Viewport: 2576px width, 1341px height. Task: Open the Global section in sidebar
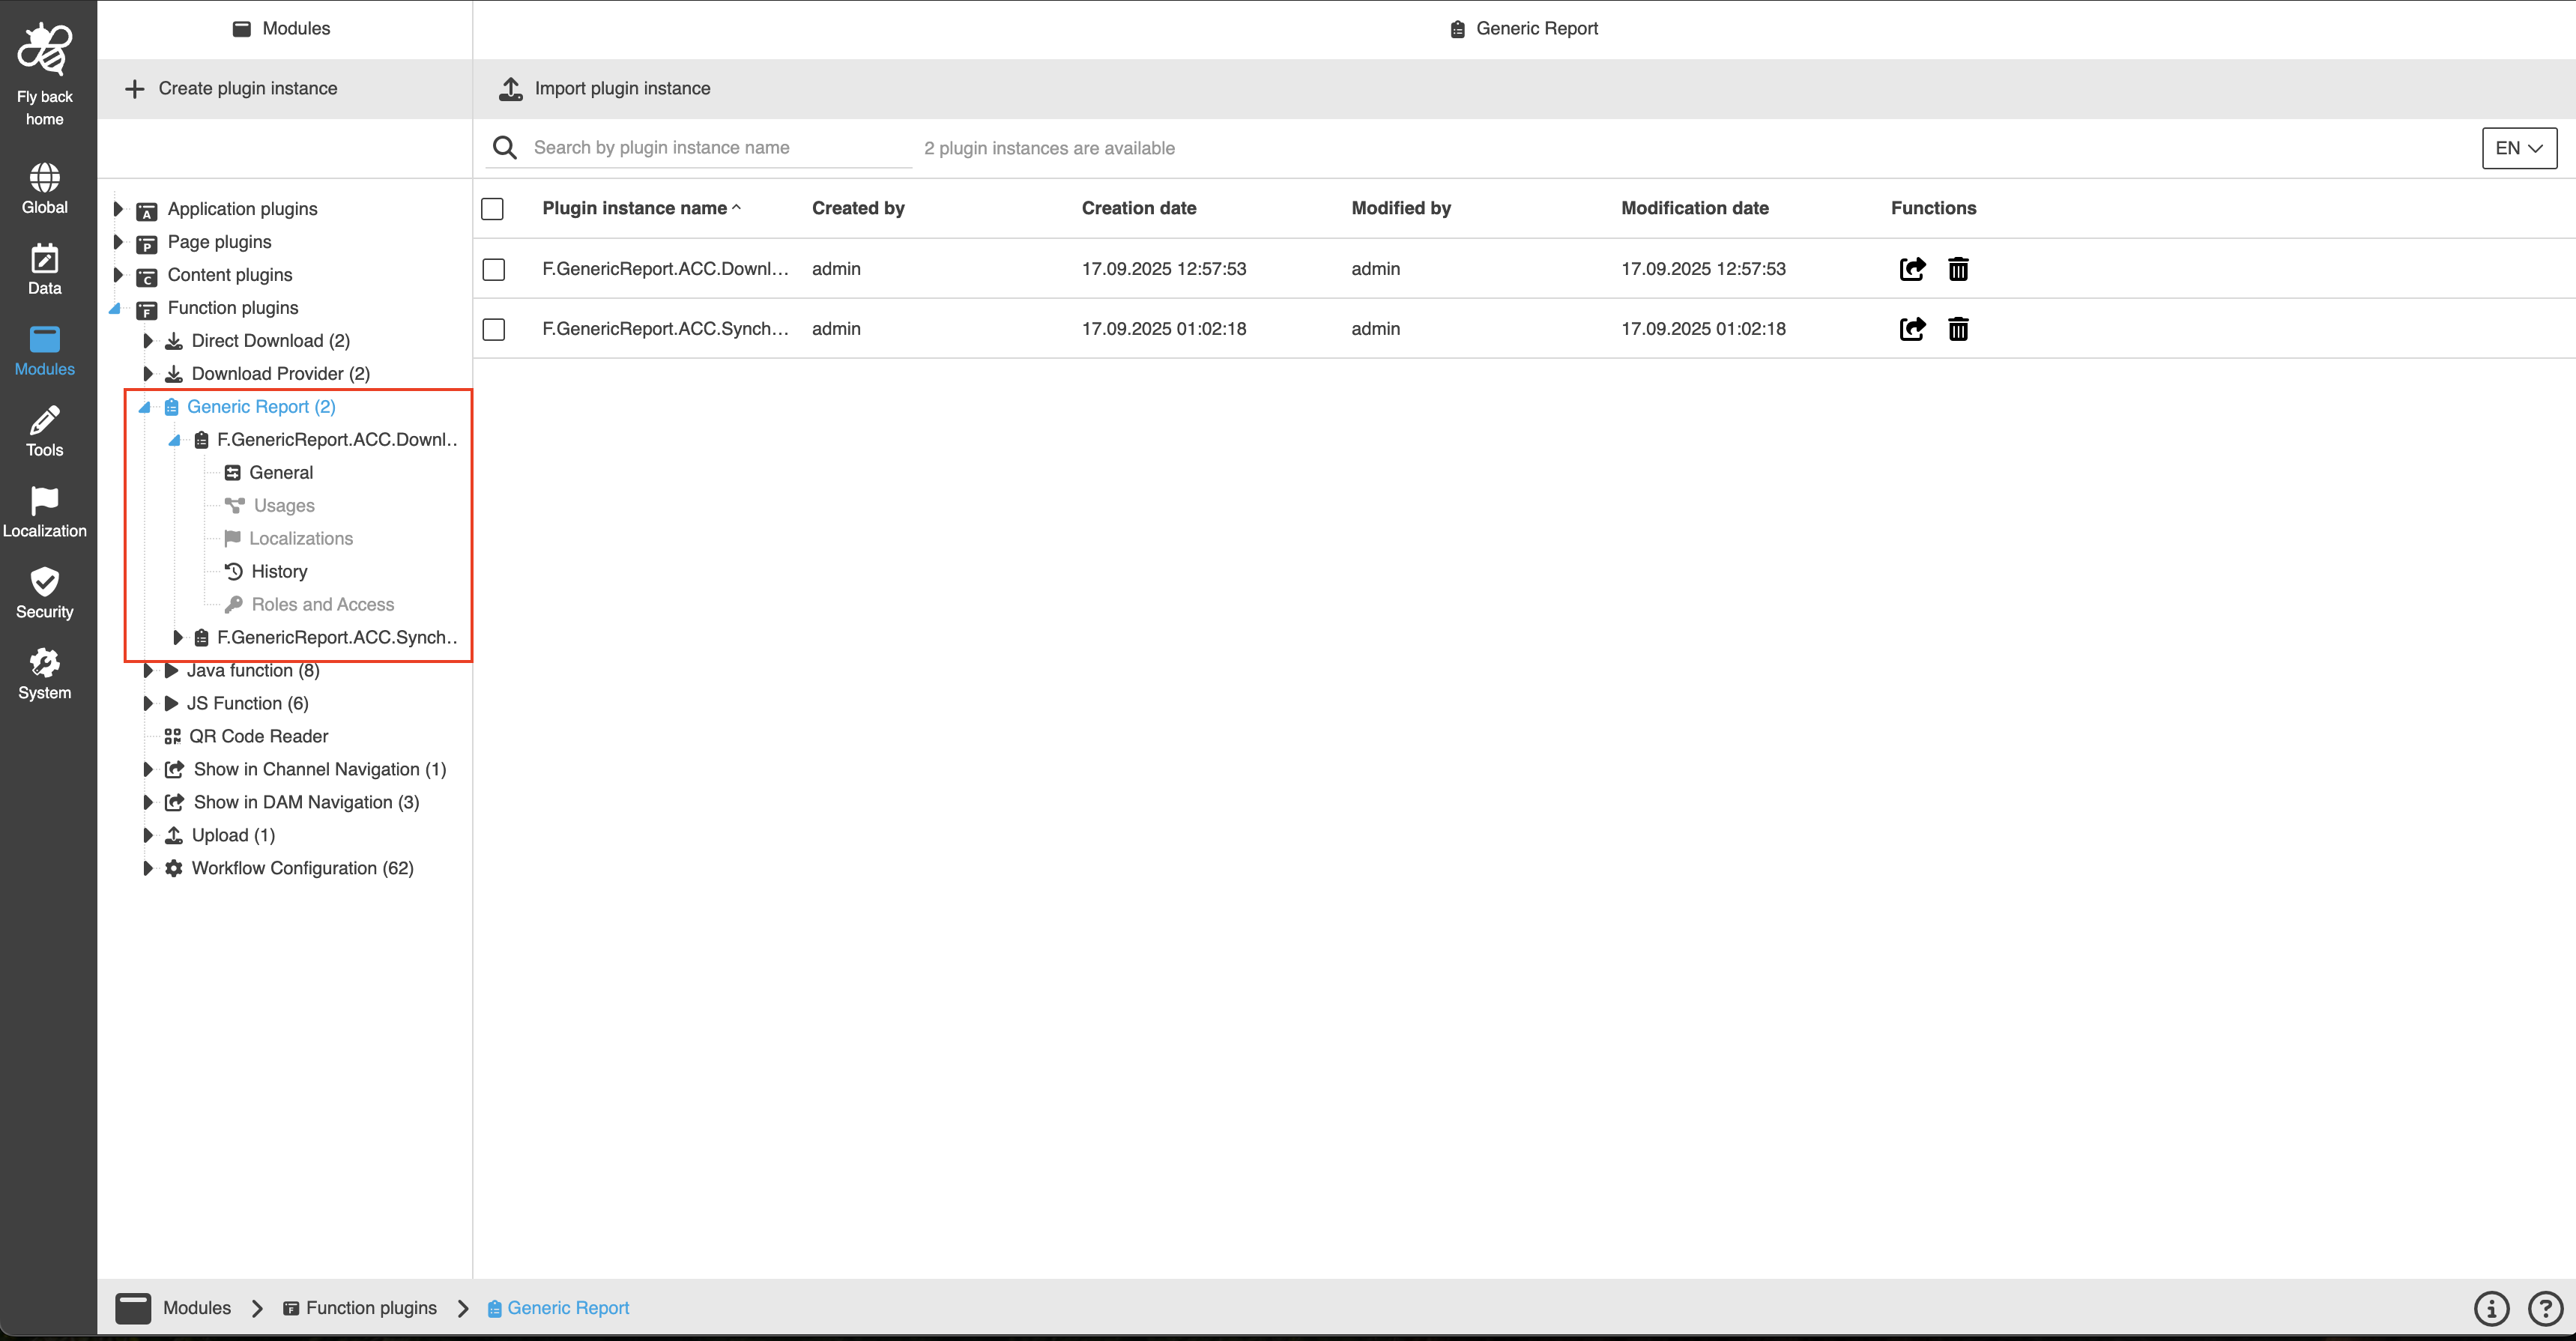pyautogui.click(x=44, y=188)
